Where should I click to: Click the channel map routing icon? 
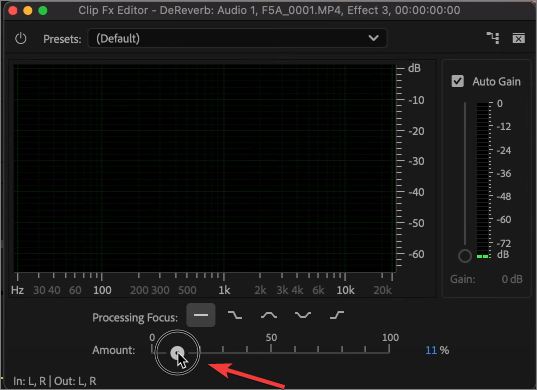[493, 38]
